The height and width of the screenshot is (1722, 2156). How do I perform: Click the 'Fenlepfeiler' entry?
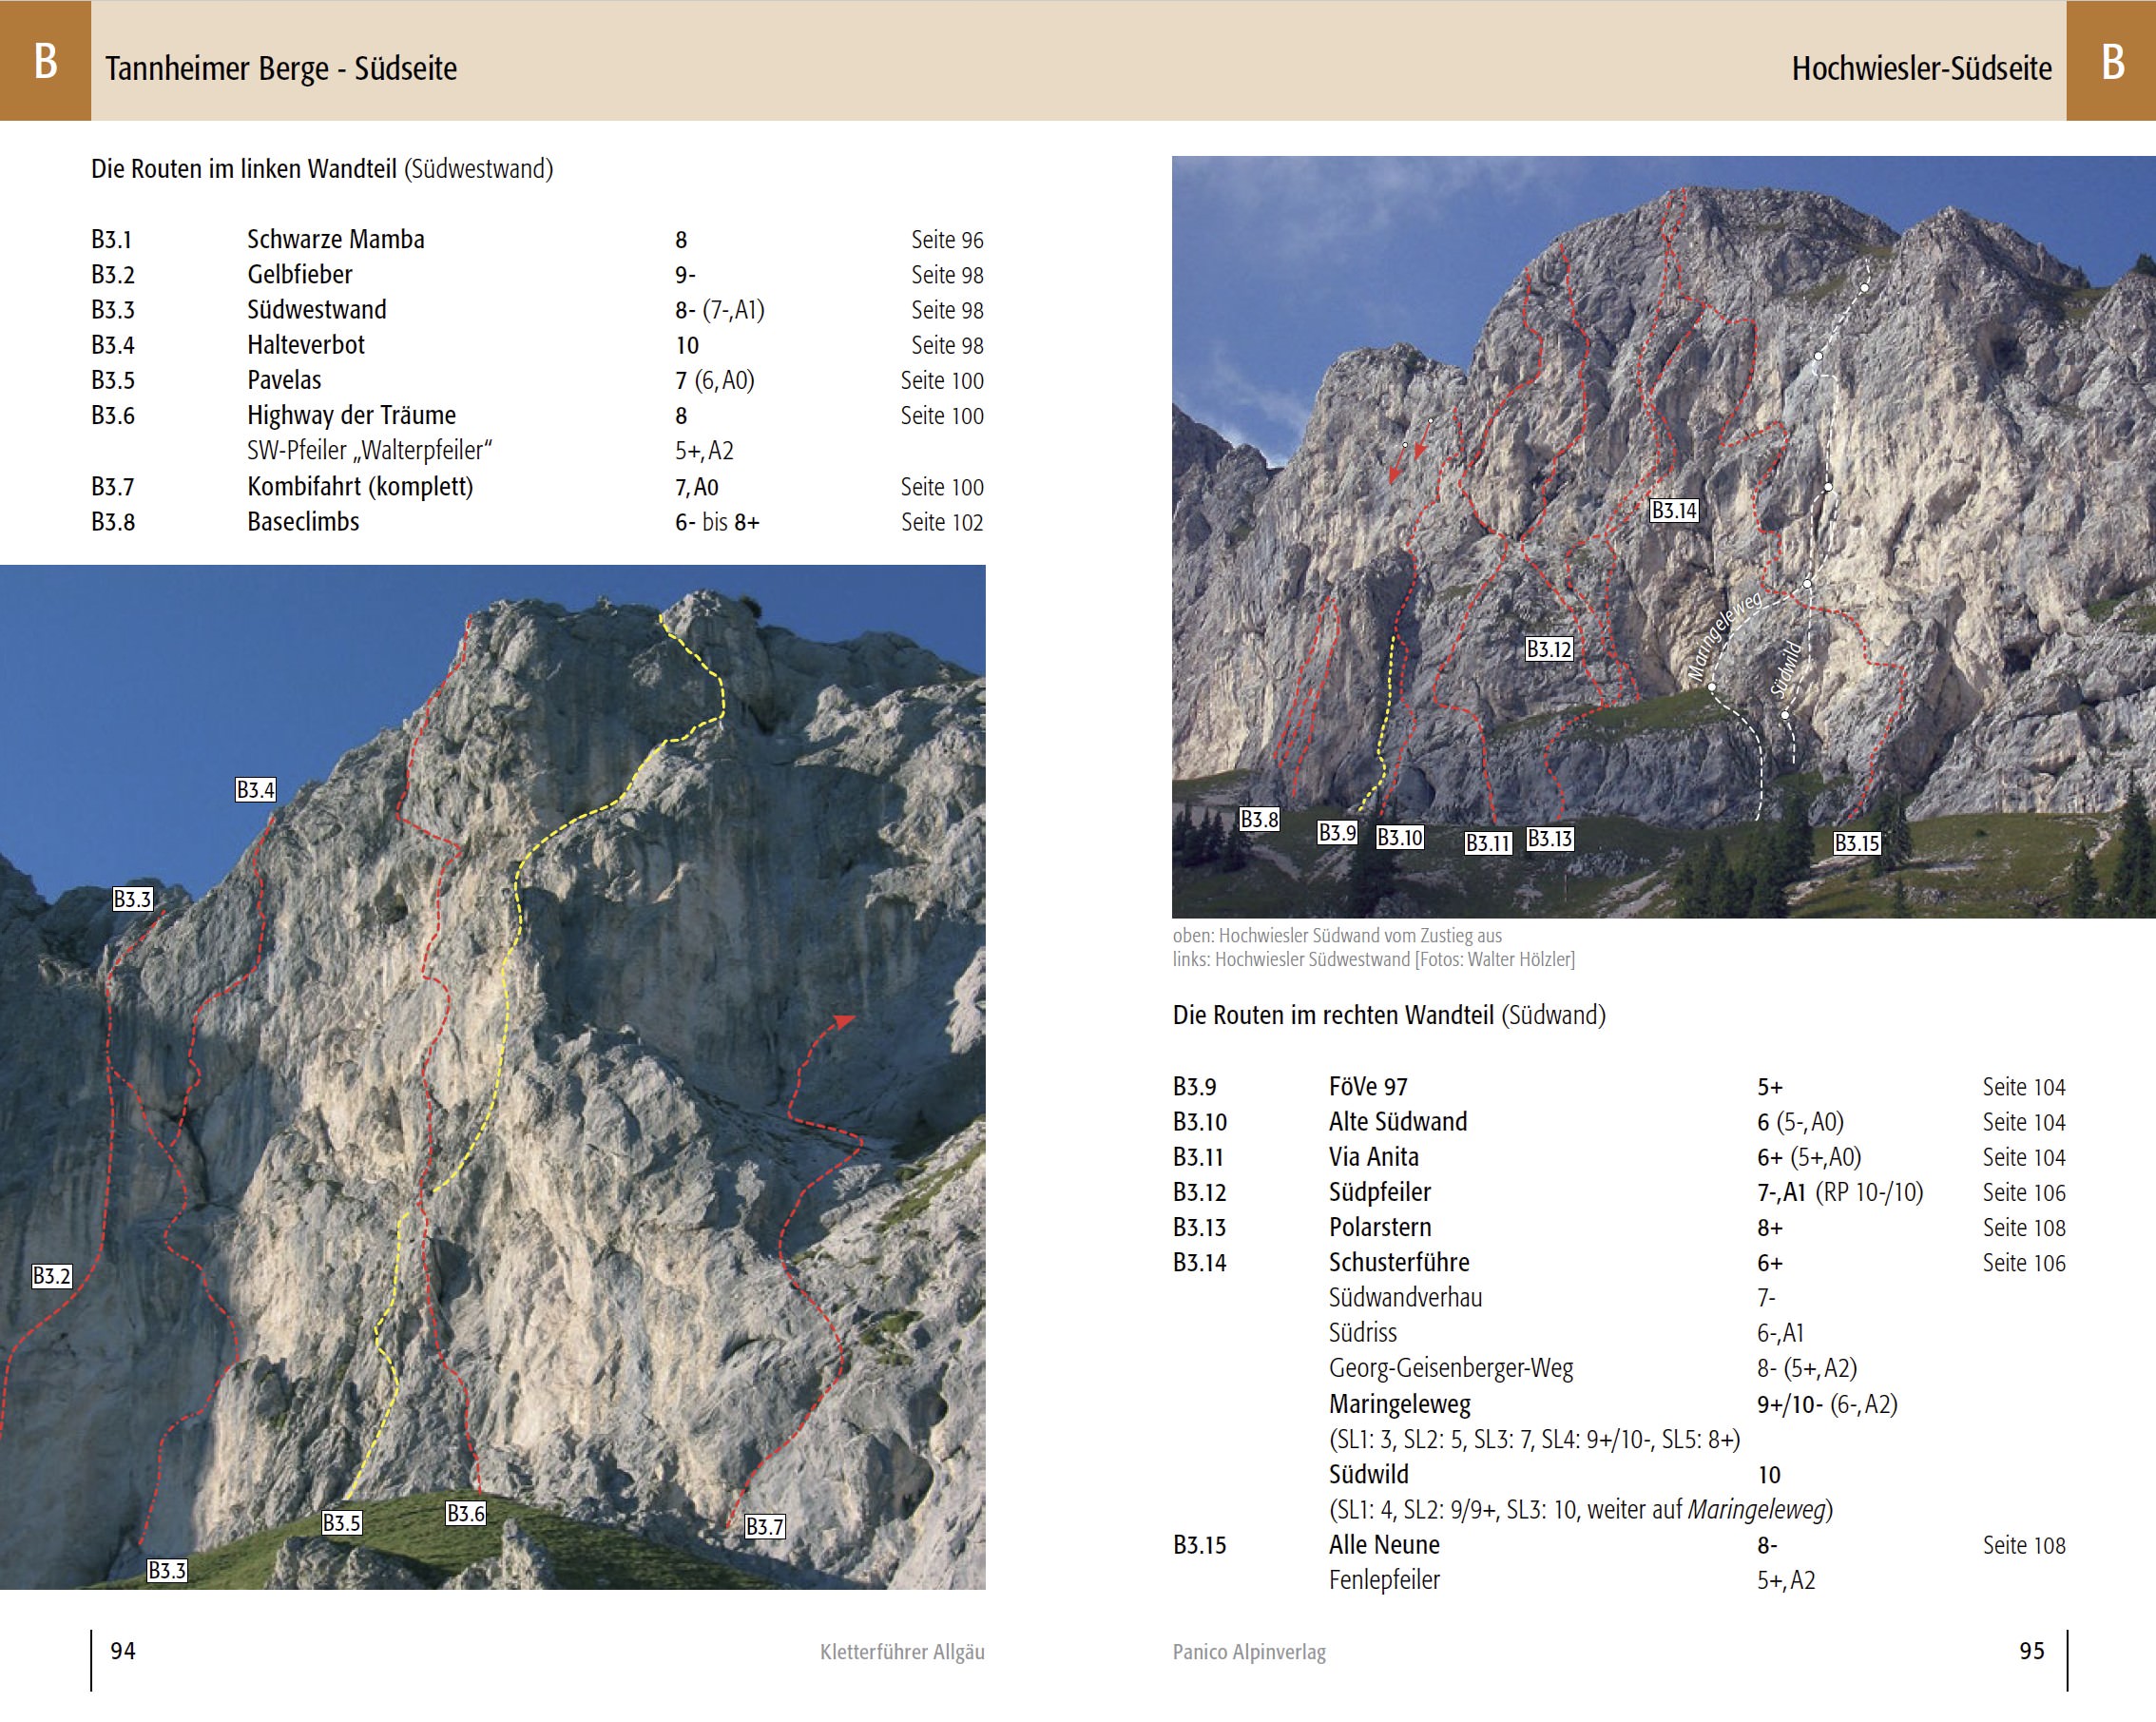coord(1384,1581)
